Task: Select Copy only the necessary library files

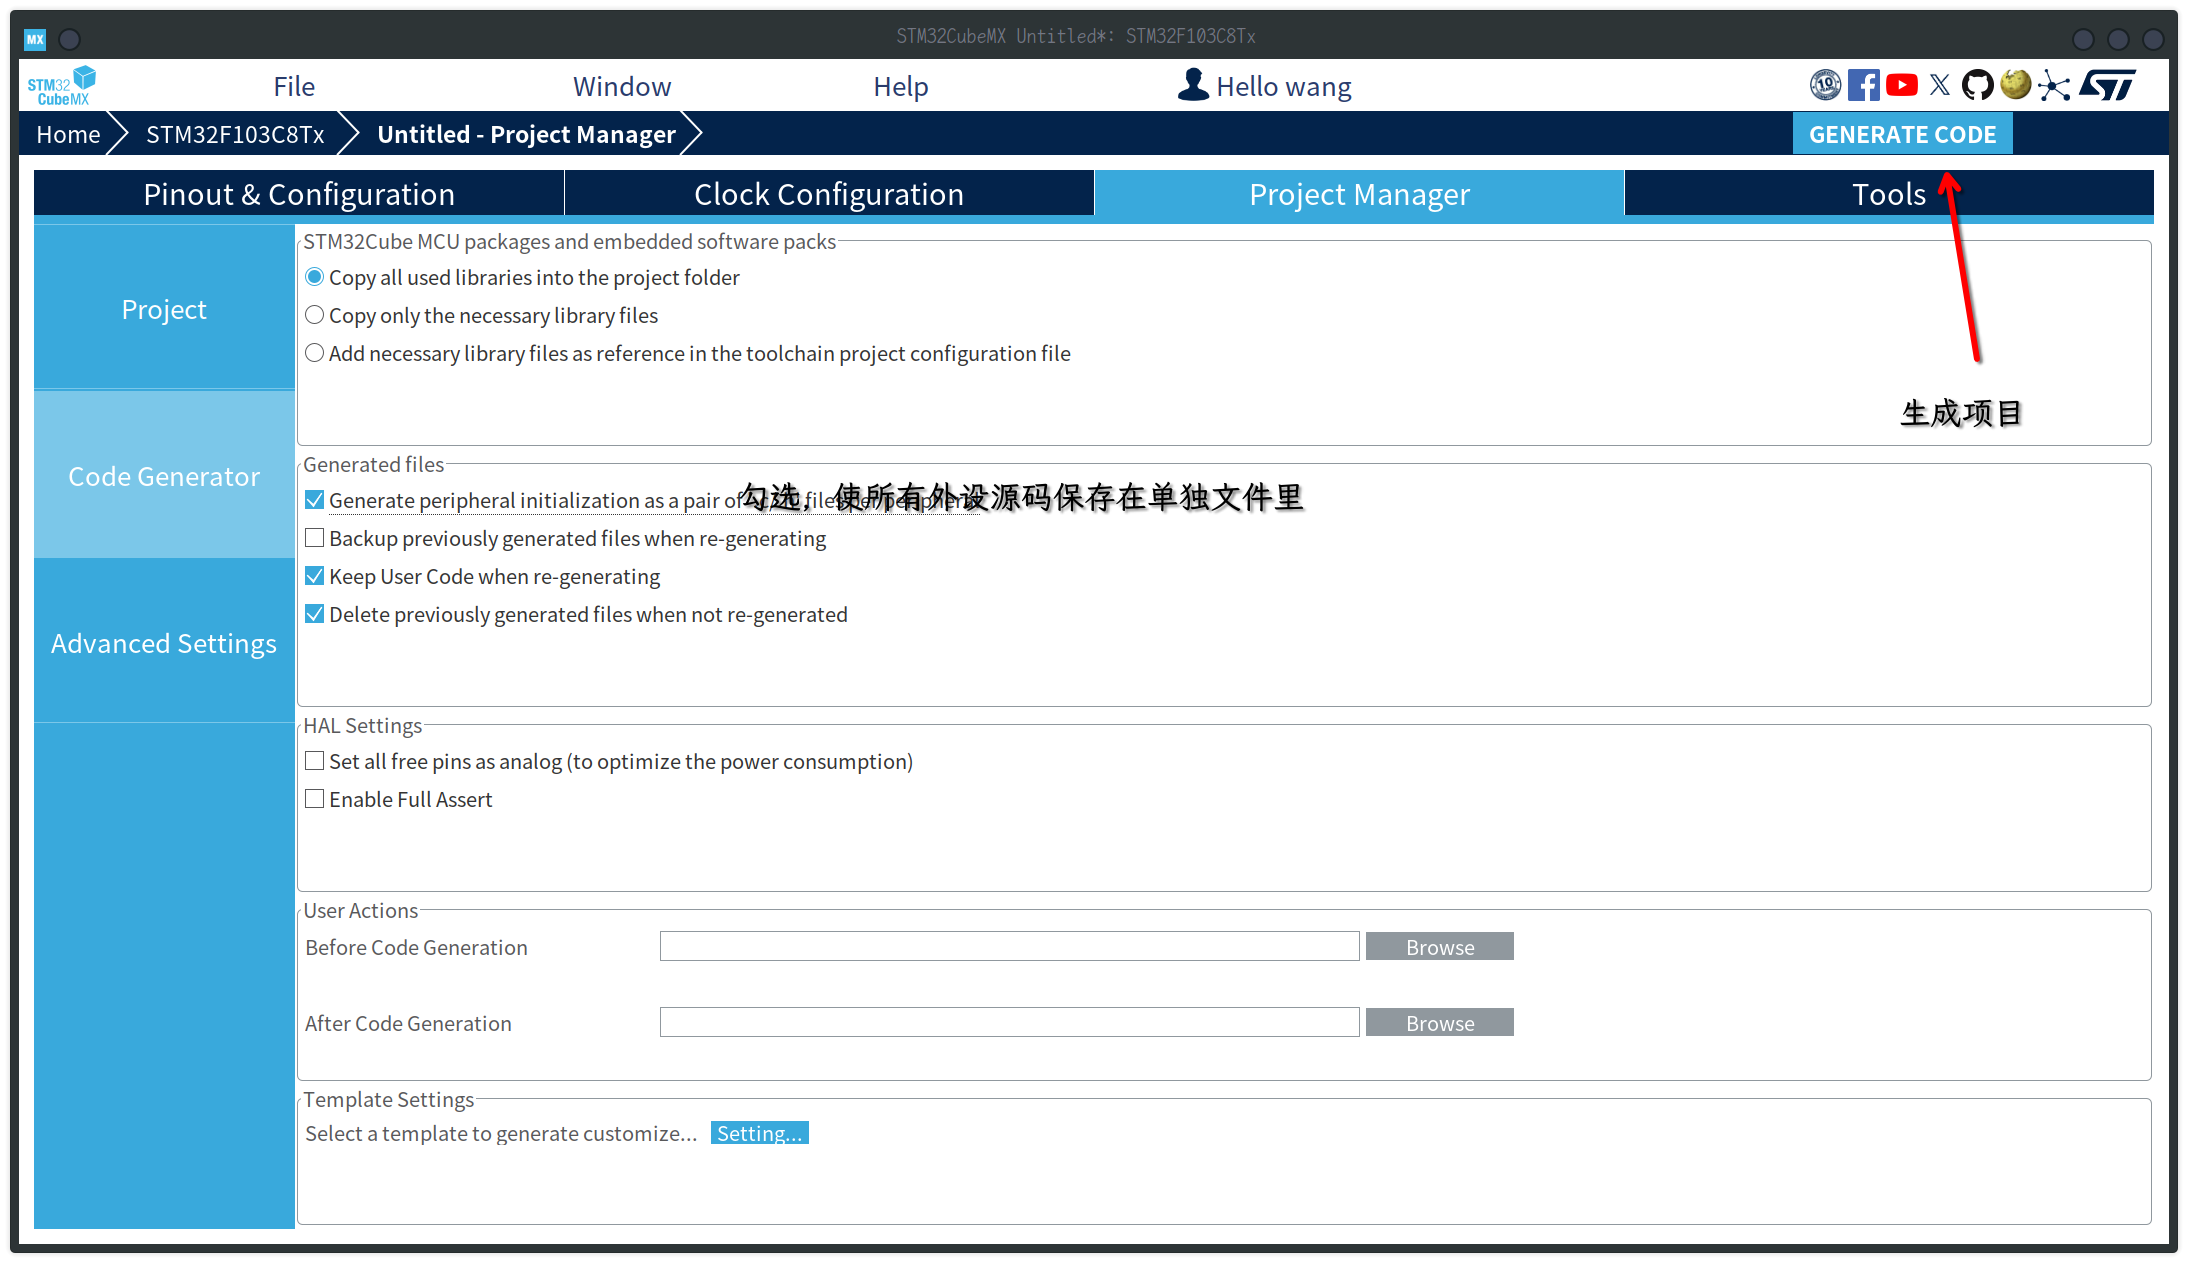Action: click(x=315, y=315)
